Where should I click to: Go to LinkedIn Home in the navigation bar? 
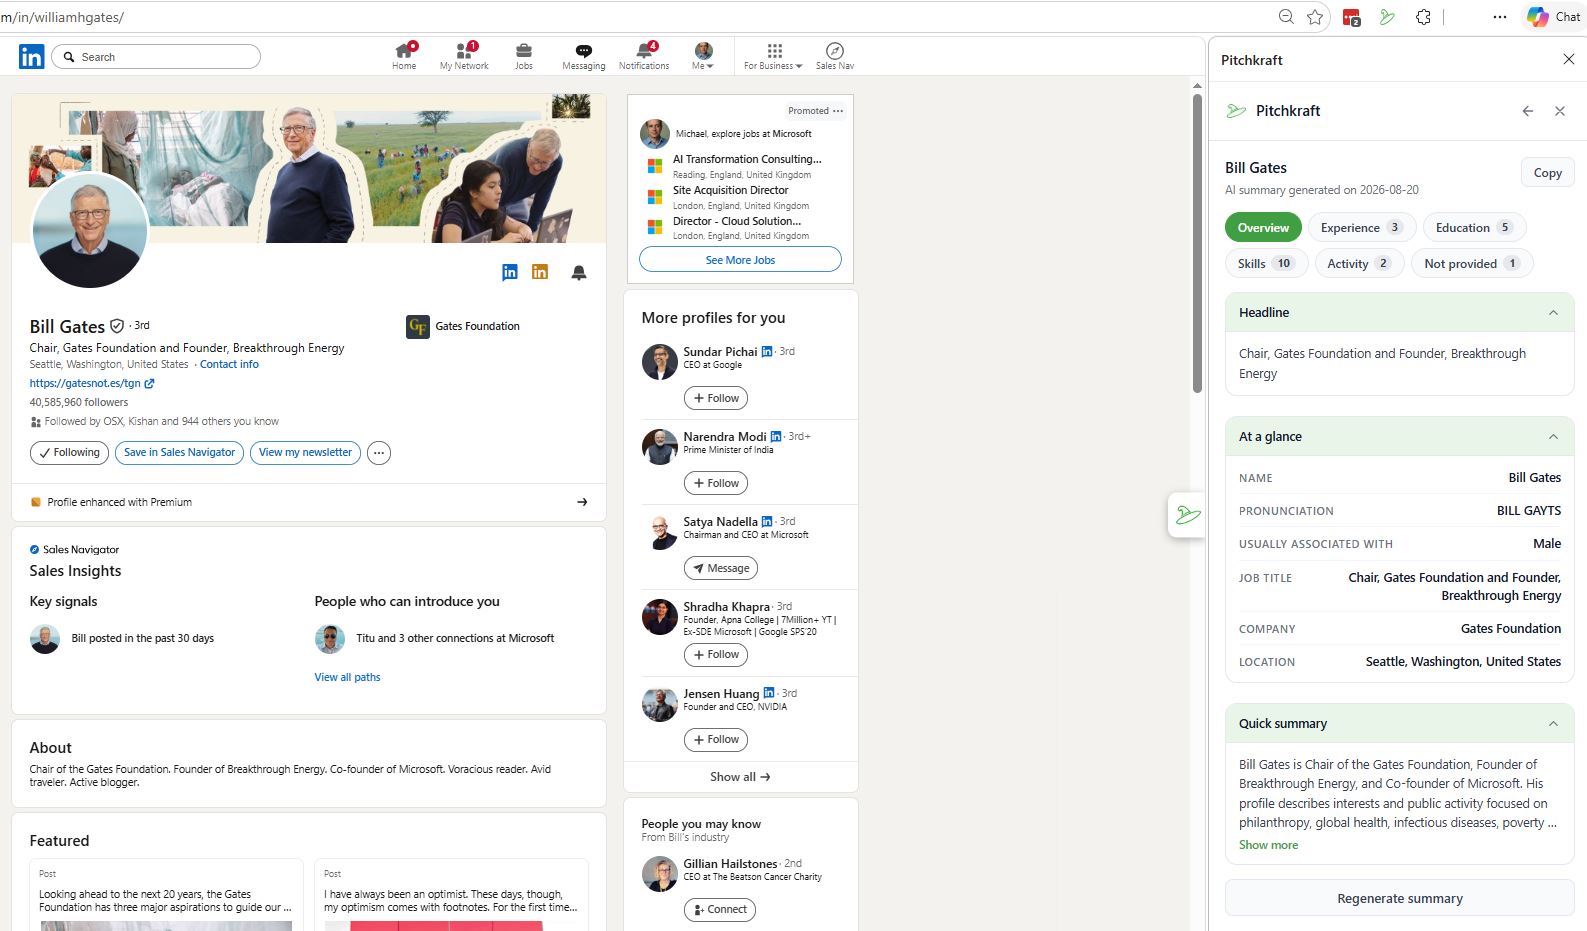(x=404, y=56)
